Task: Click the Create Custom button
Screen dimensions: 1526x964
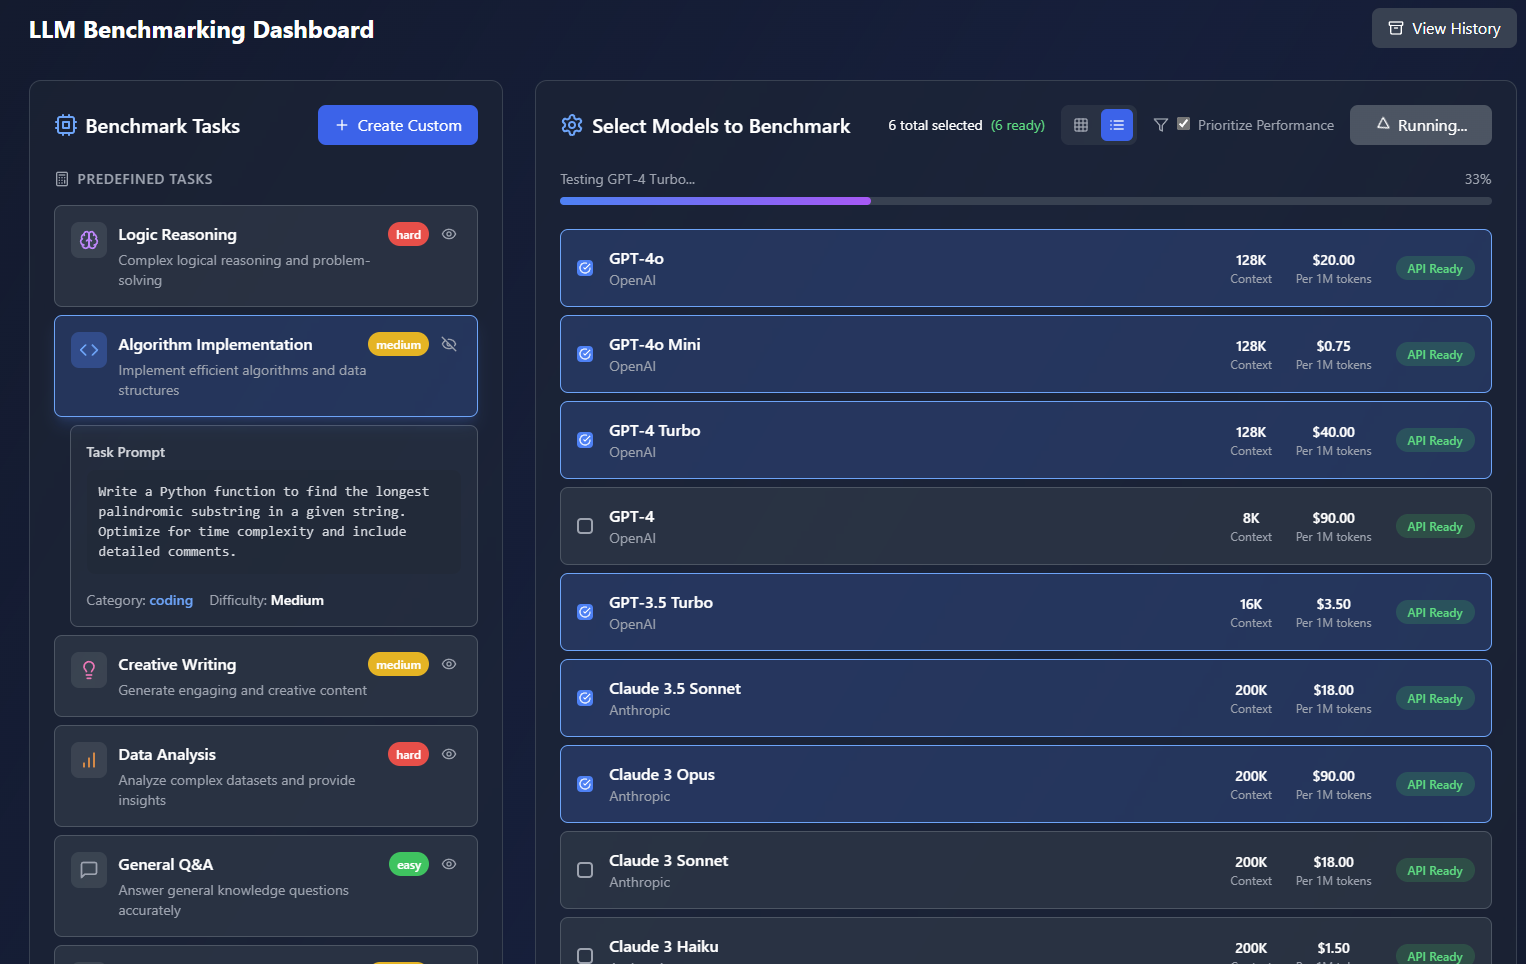Action: [x=398, y=125]
